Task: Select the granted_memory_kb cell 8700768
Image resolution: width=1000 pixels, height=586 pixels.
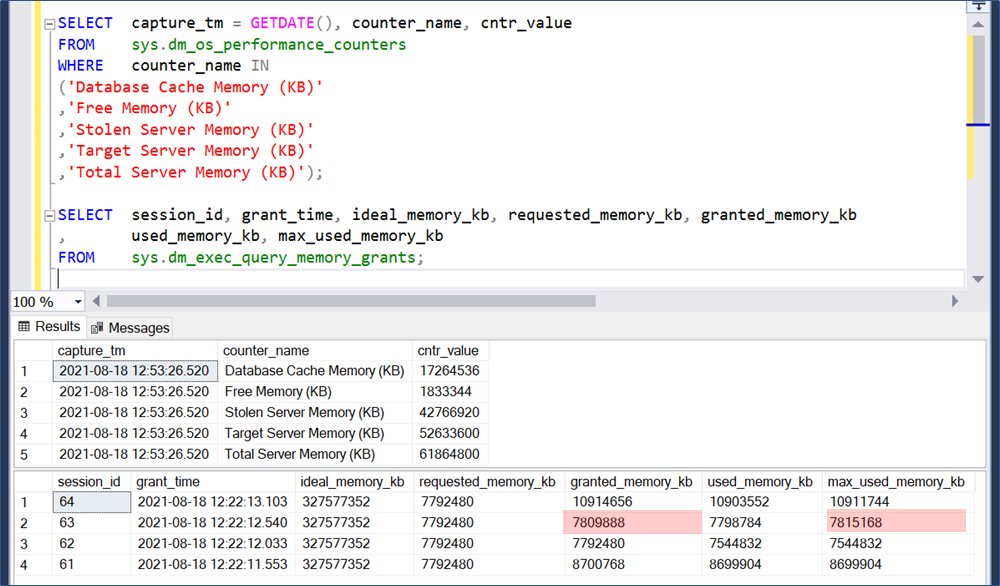Action: pos(633,565)
